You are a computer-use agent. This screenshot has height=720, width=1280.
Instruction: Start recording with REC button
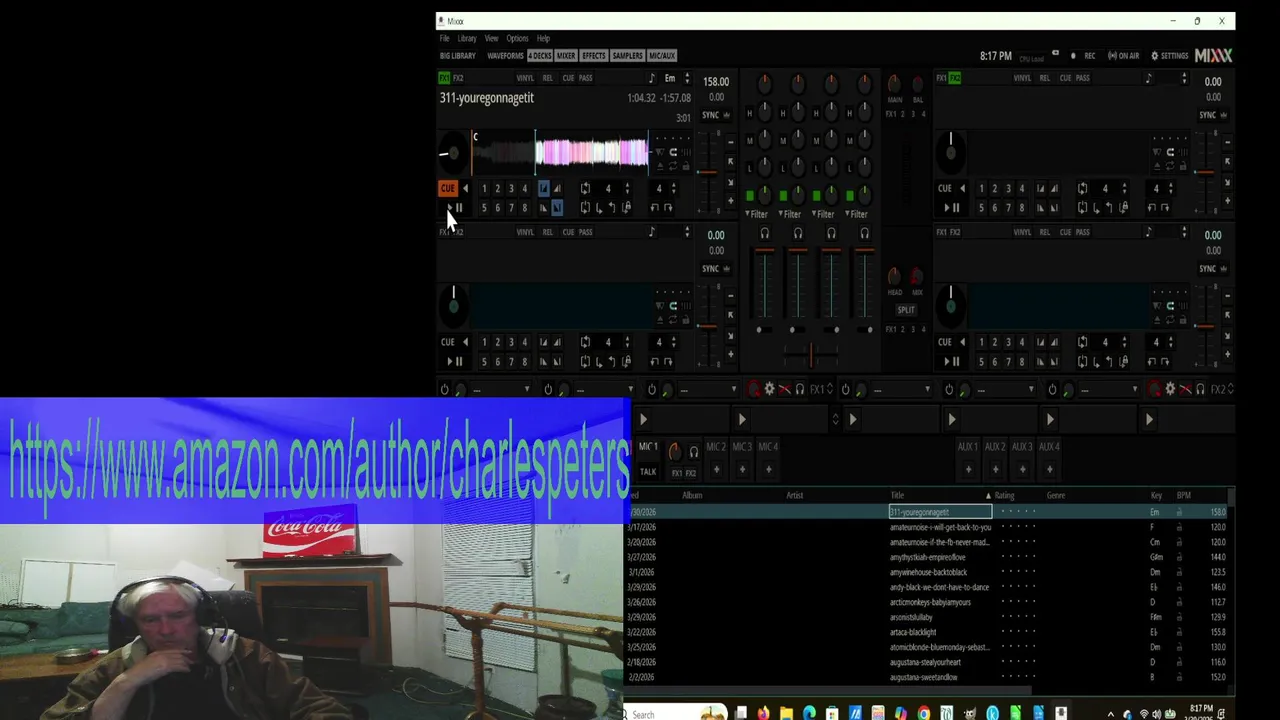1084,56
